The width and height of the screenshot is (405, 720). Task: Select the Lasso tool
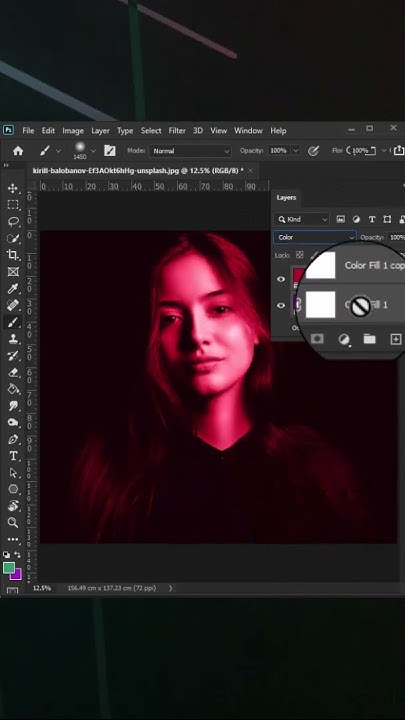pyautogui.click(x=13, y=222)
